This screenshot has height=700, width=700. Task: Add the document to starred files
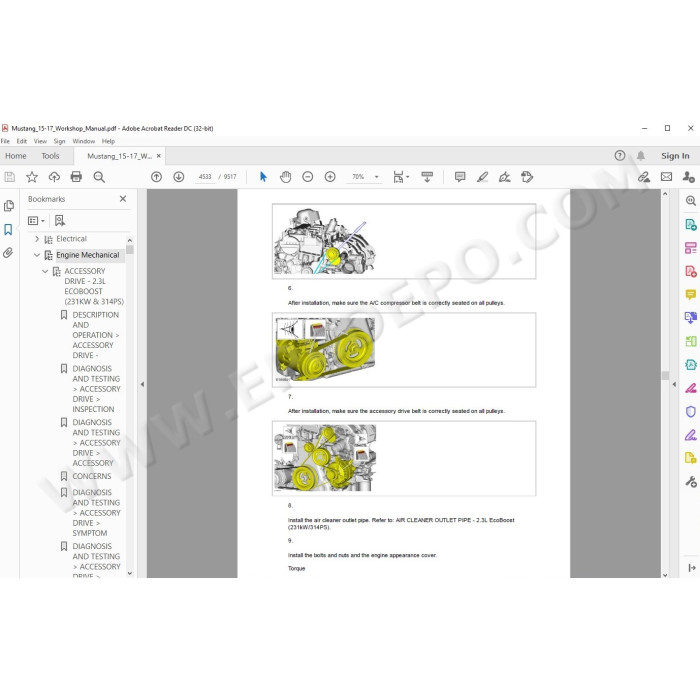[32, 177]
